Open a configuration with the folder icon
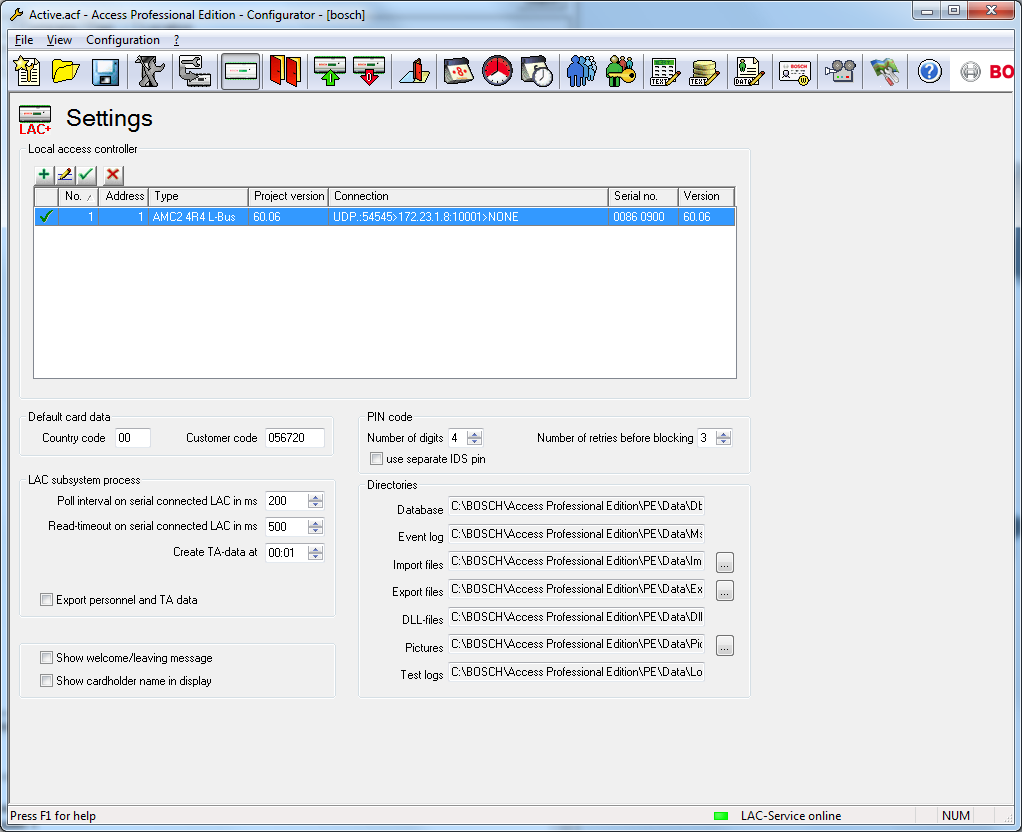This screenshot has width=1023, height=832. [x=66, y=71]
